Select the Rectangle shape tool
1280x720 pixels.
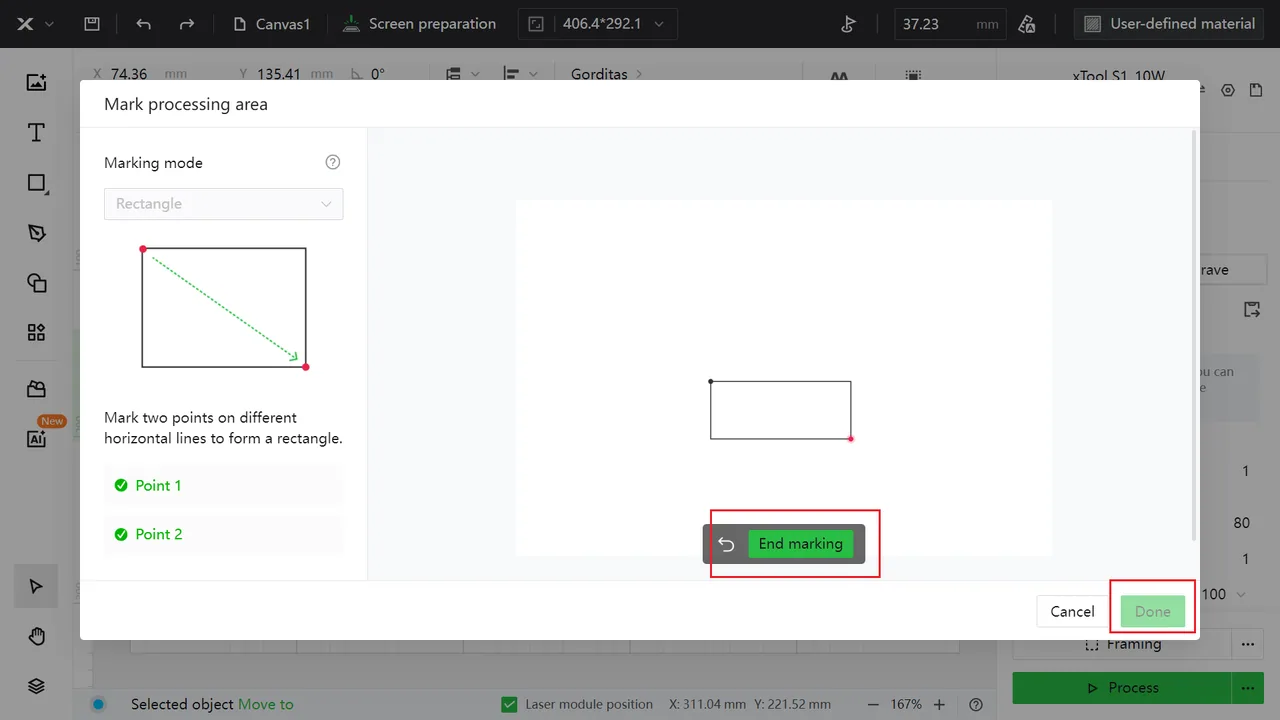coord(36,183)
